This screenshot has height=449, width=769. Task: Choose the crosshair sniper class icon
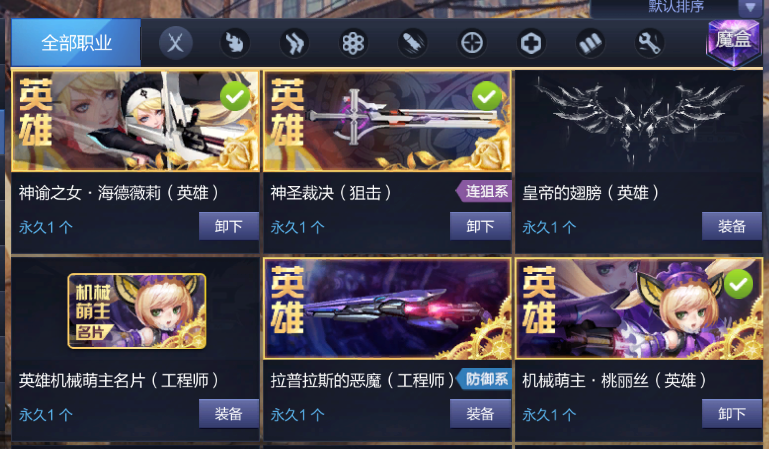pos(472,43)
